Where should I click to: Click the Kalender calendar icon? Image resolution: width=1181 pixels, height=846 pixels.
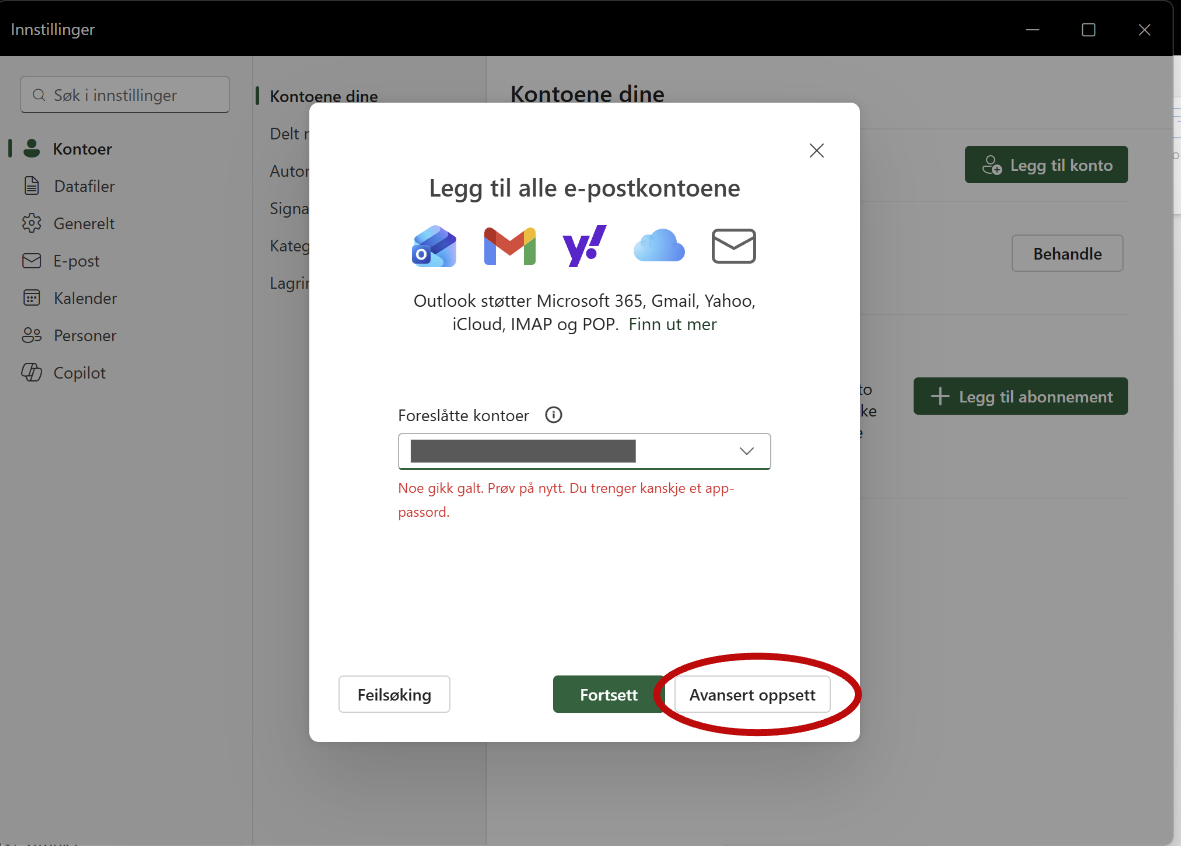[32, 298]
